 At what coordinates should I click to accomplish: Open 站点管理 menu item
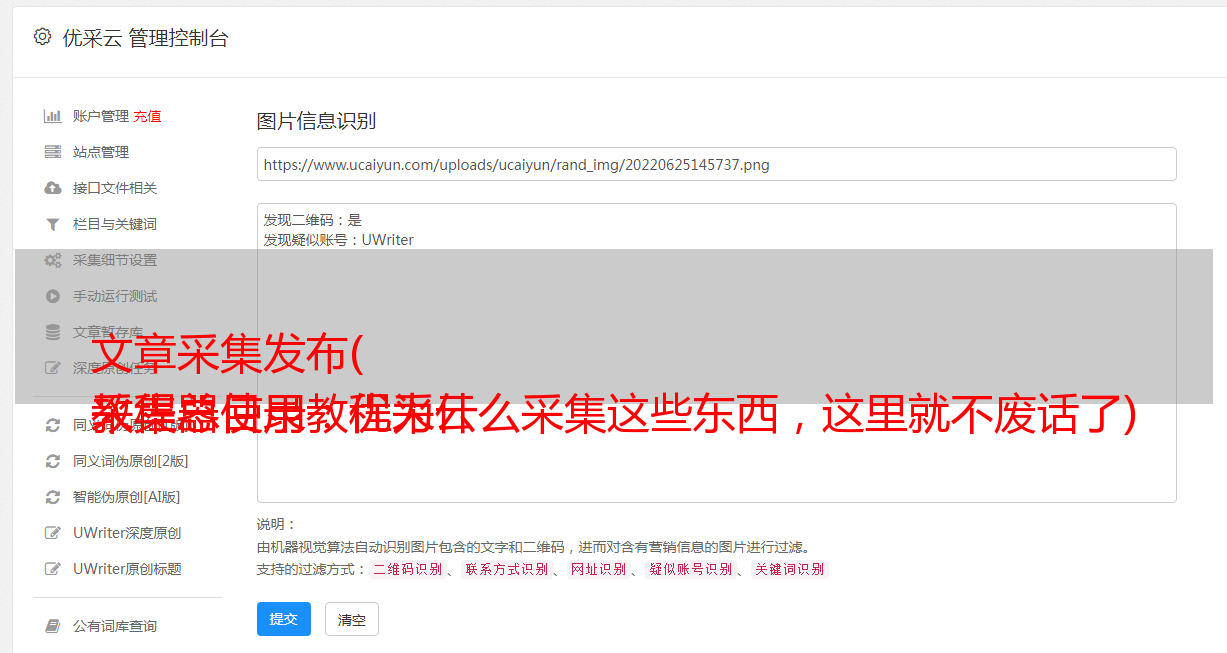[101, 152]
